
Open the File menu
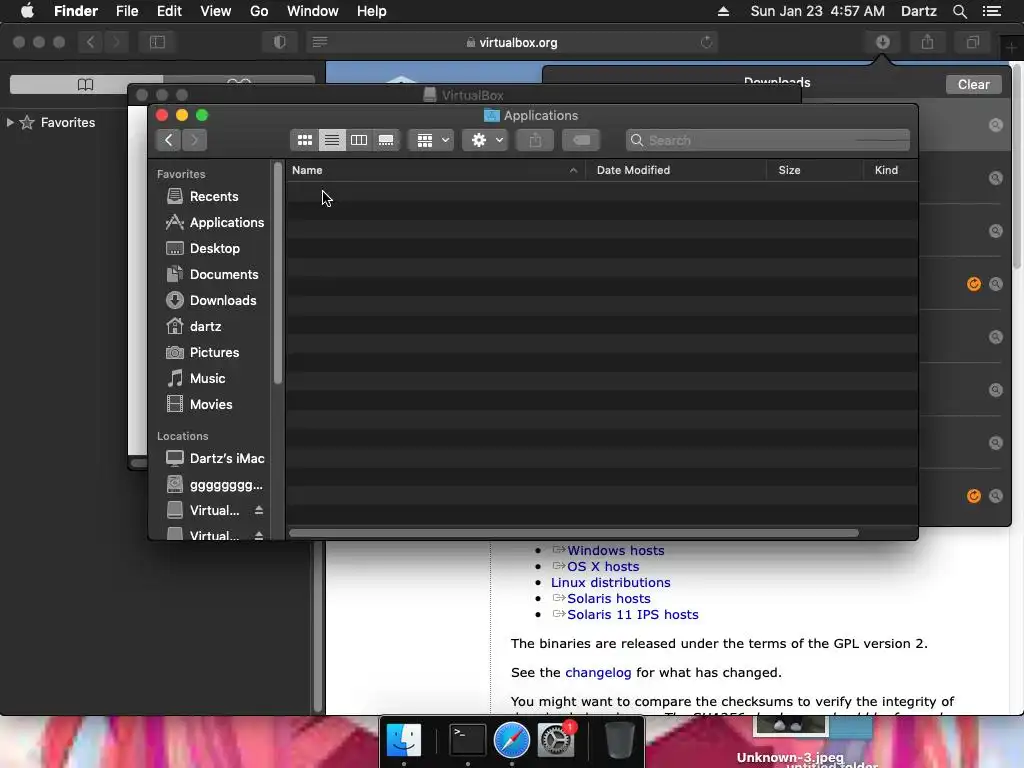tap(127, 11)
